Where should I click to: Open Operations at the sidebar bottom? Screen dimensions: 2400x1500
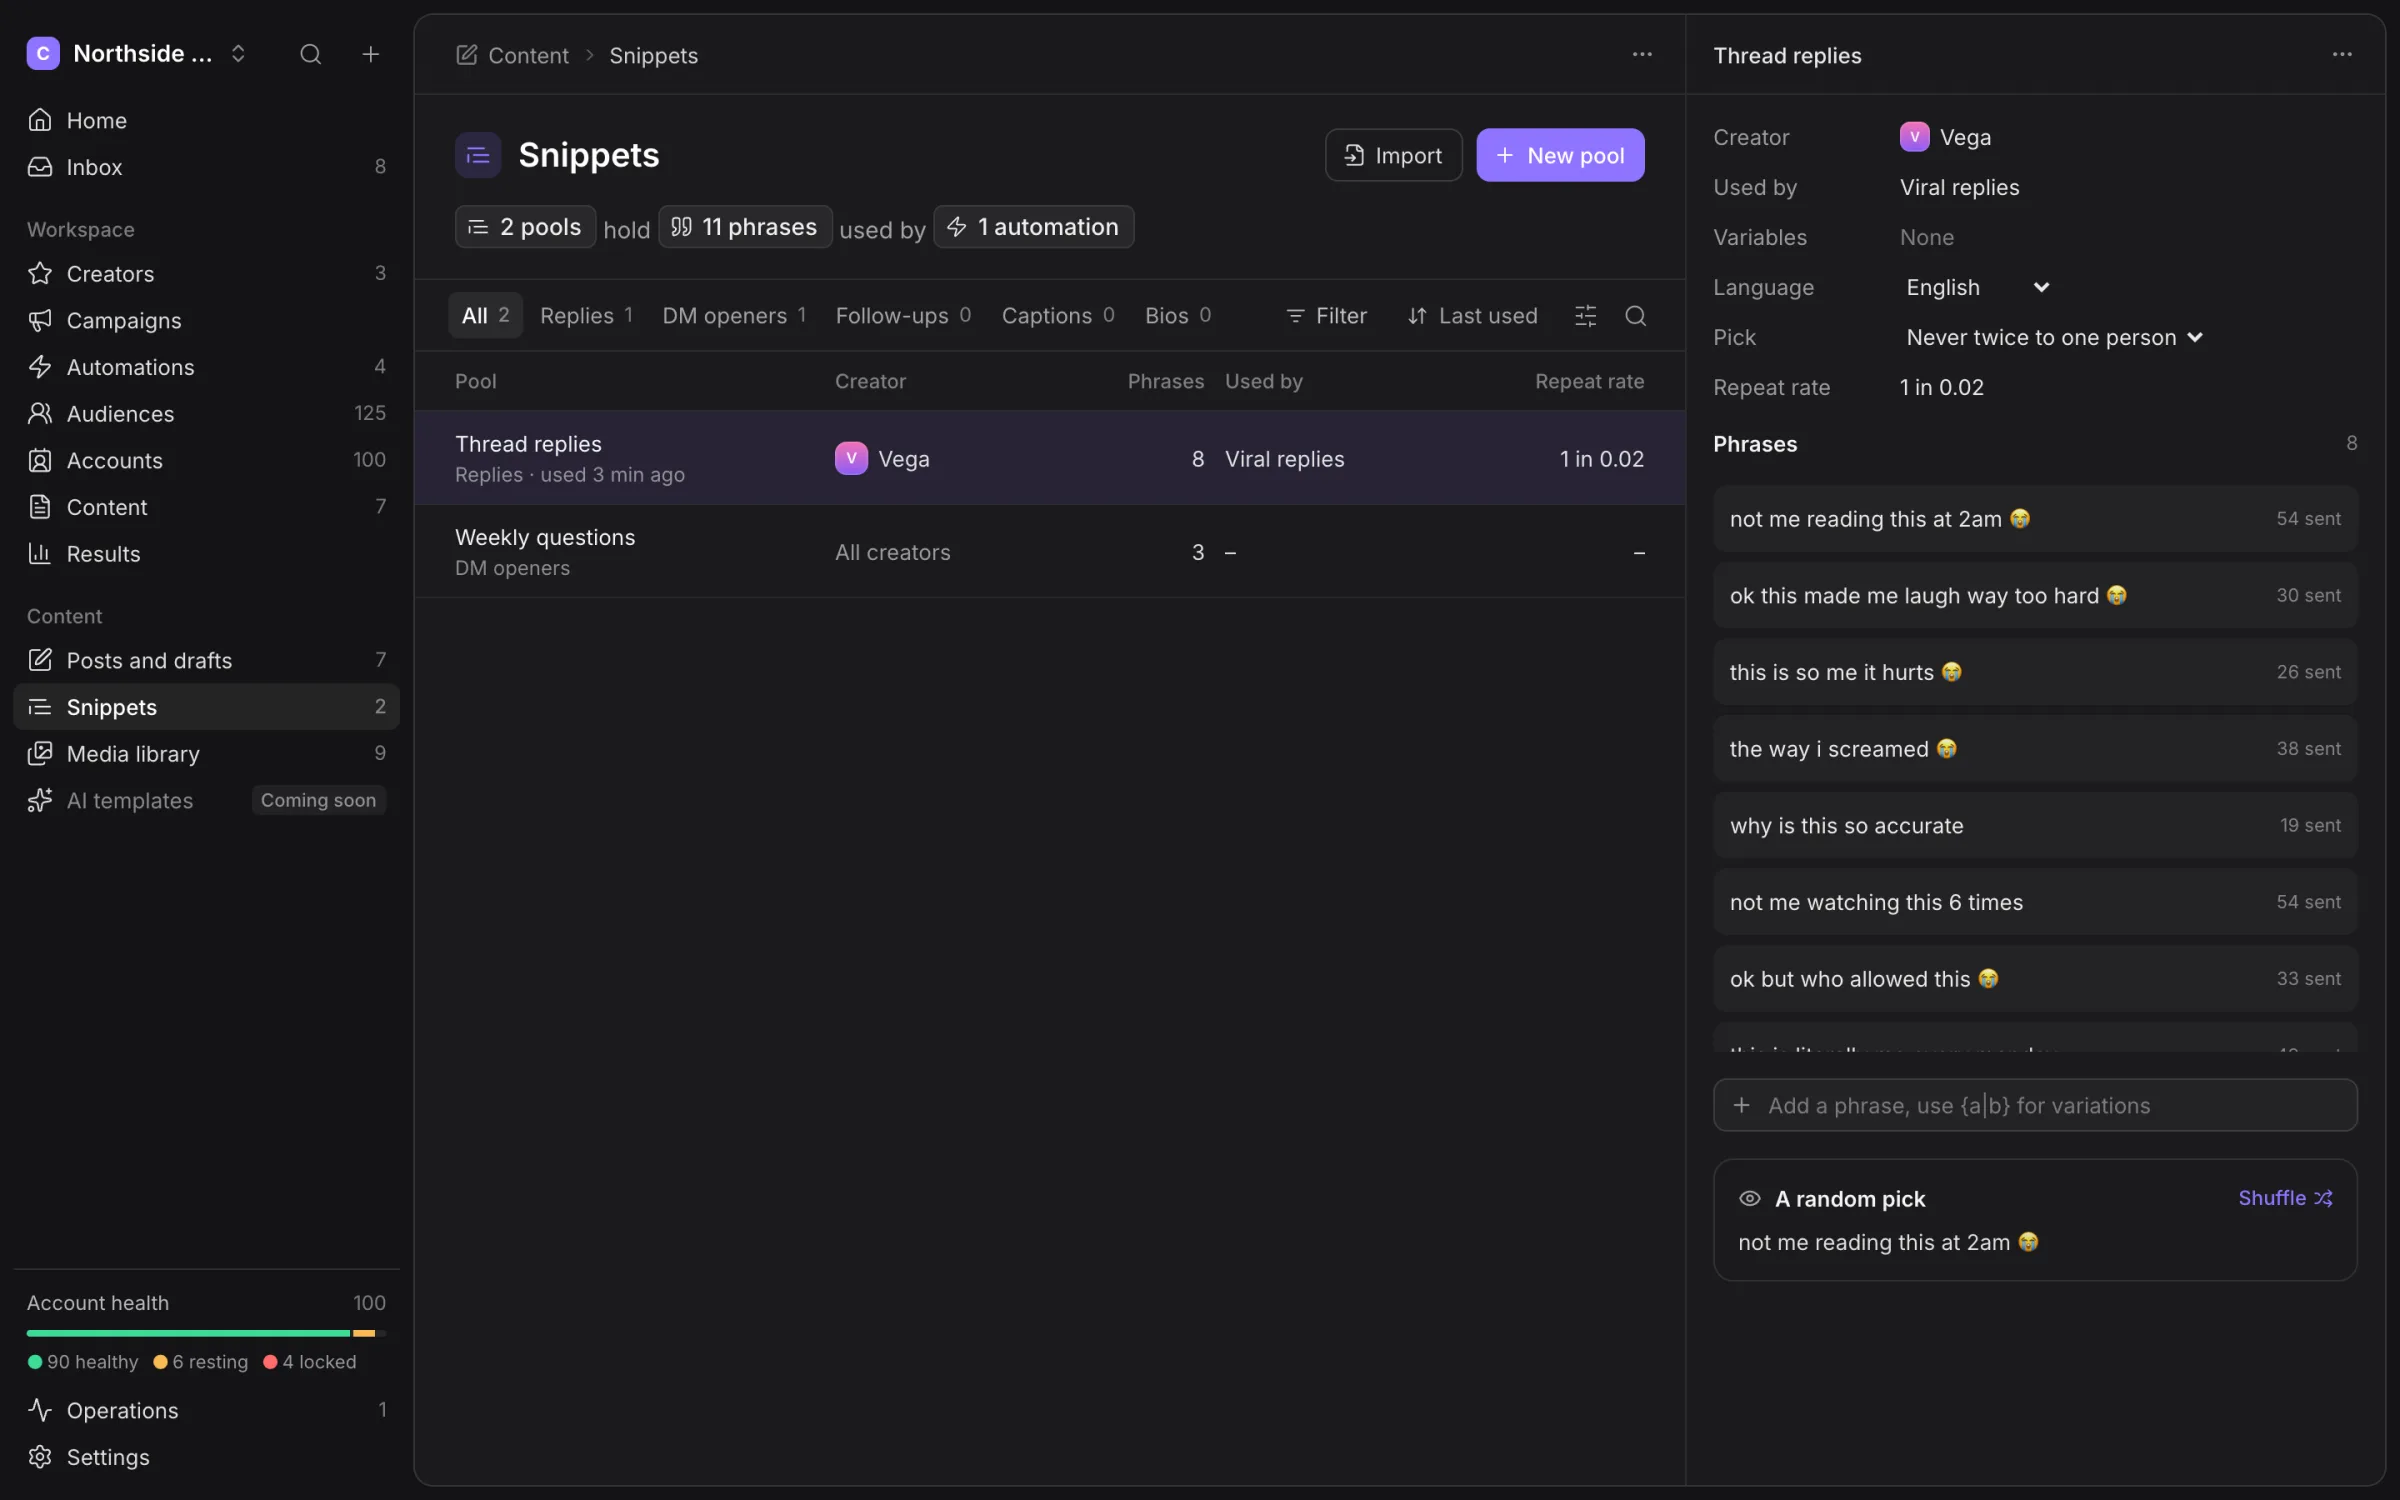tap(206, 1410)
